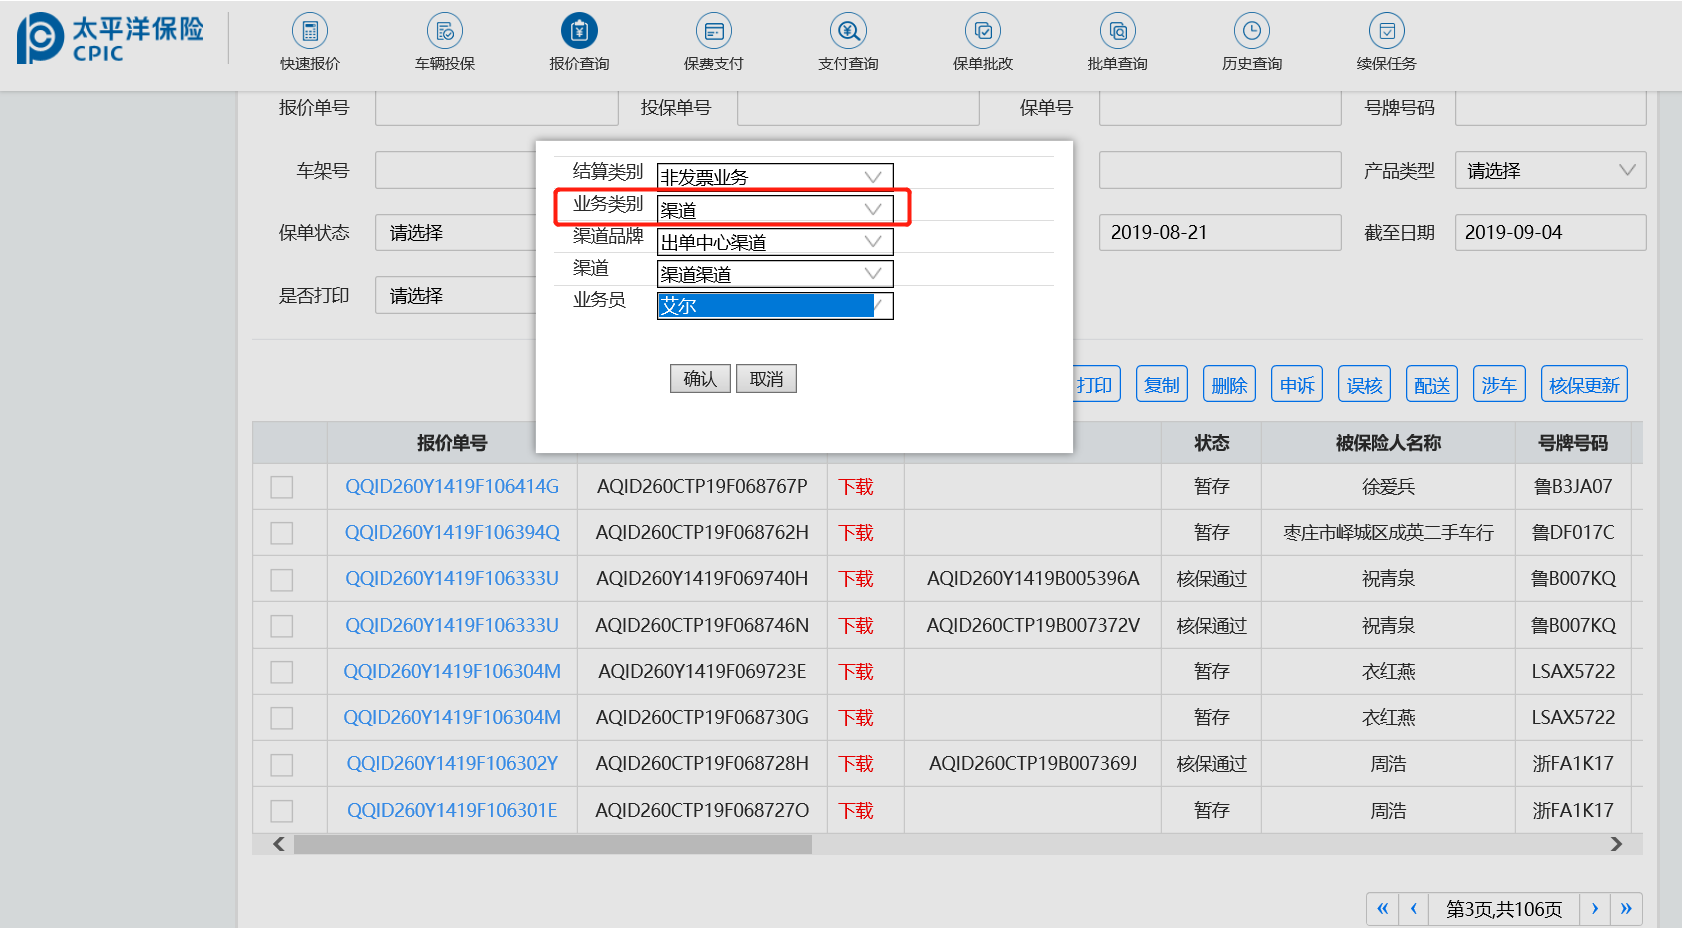Screen dimensions: 1682x928
Task: Open quote link QQID260Y1419F106301E
Action: (452, 810)
